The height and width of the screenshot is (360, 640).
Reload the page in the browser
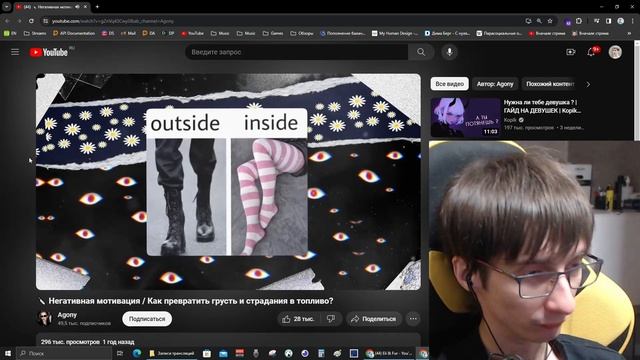tap(31, 21)
